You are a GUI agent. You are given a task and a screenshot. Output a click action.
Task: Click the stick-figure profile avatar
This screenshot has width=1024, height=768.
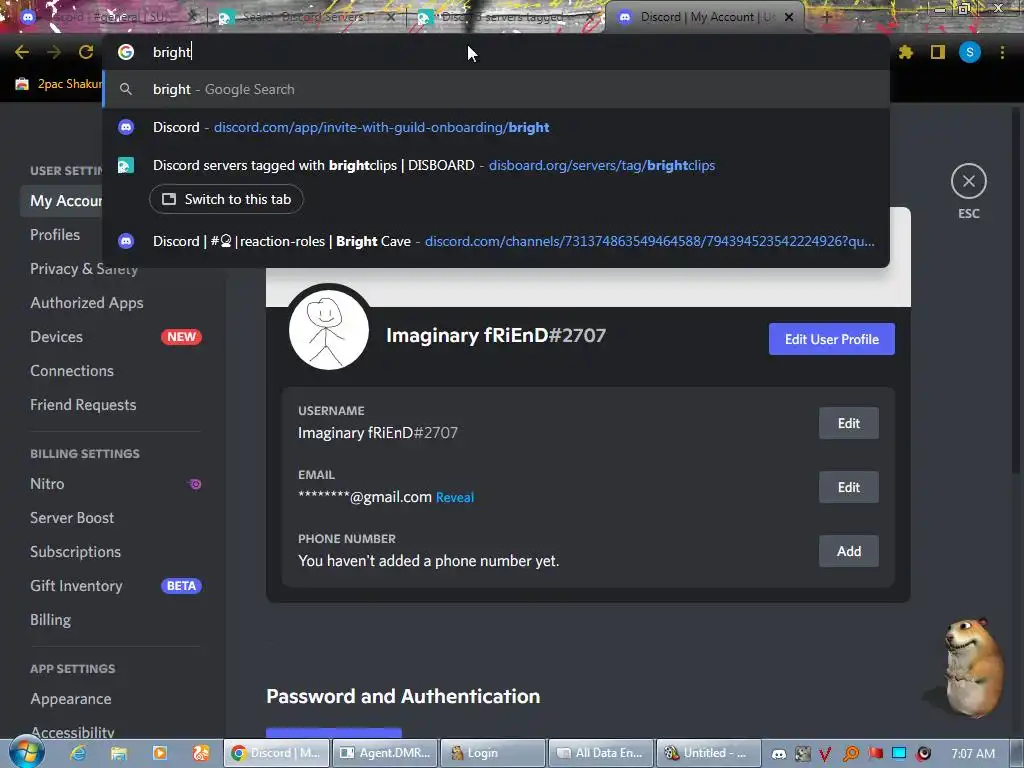click(x=328, y=330)
